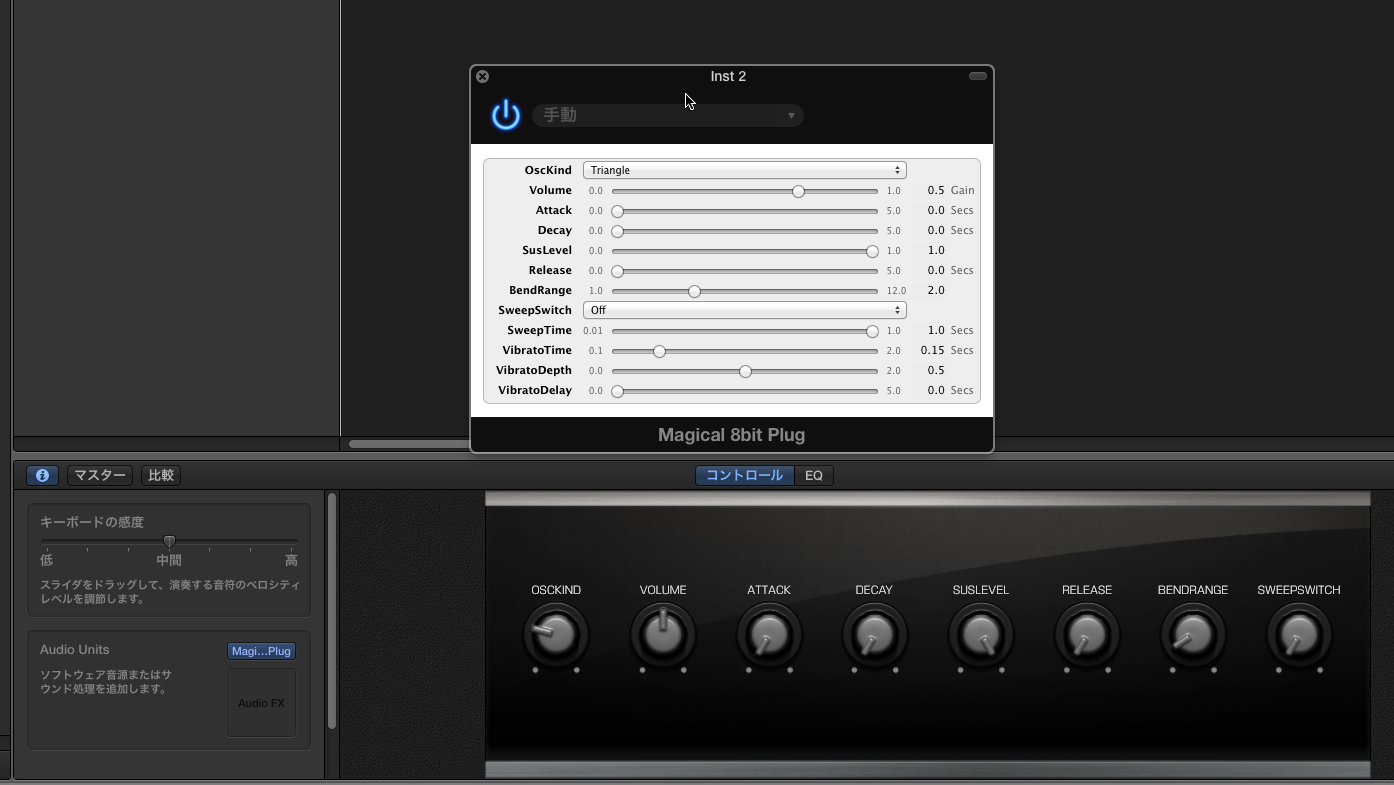This screenshot has height=785, width=1394.
Task: Click the SusLevel value 1.0
Action: point(935,250)
